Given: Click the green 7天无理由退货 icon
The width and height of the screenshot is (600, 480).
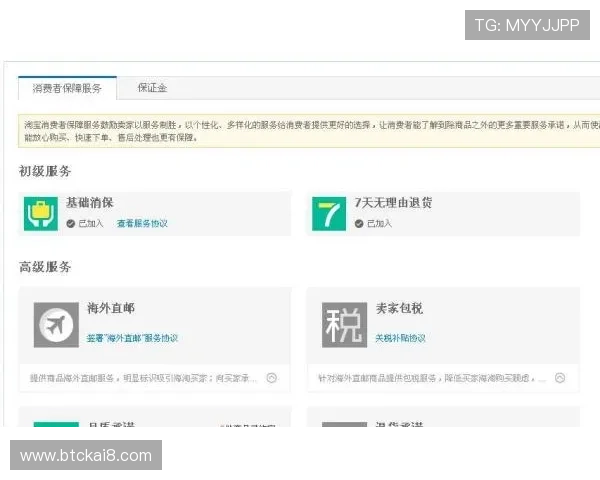Looking at the screenshot, I should 329,214.
